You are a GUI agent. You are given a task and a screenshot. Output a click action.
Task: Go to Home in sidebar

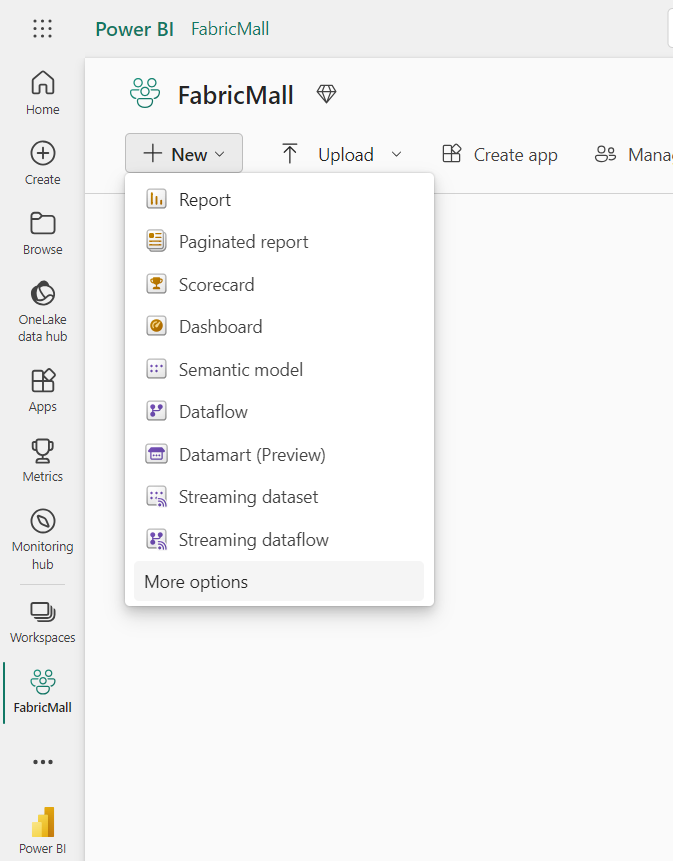(x=42, y=93)
